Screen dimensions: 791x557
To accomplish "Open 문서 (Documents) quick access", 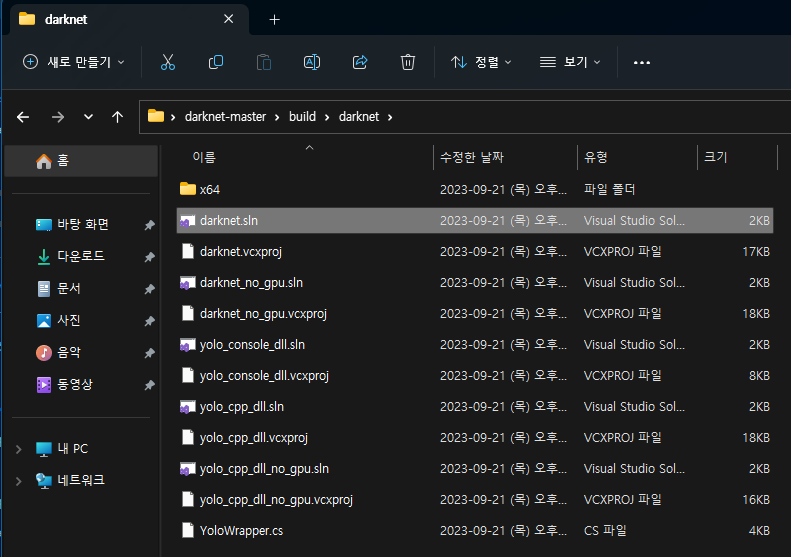I will tap(69, 289).
